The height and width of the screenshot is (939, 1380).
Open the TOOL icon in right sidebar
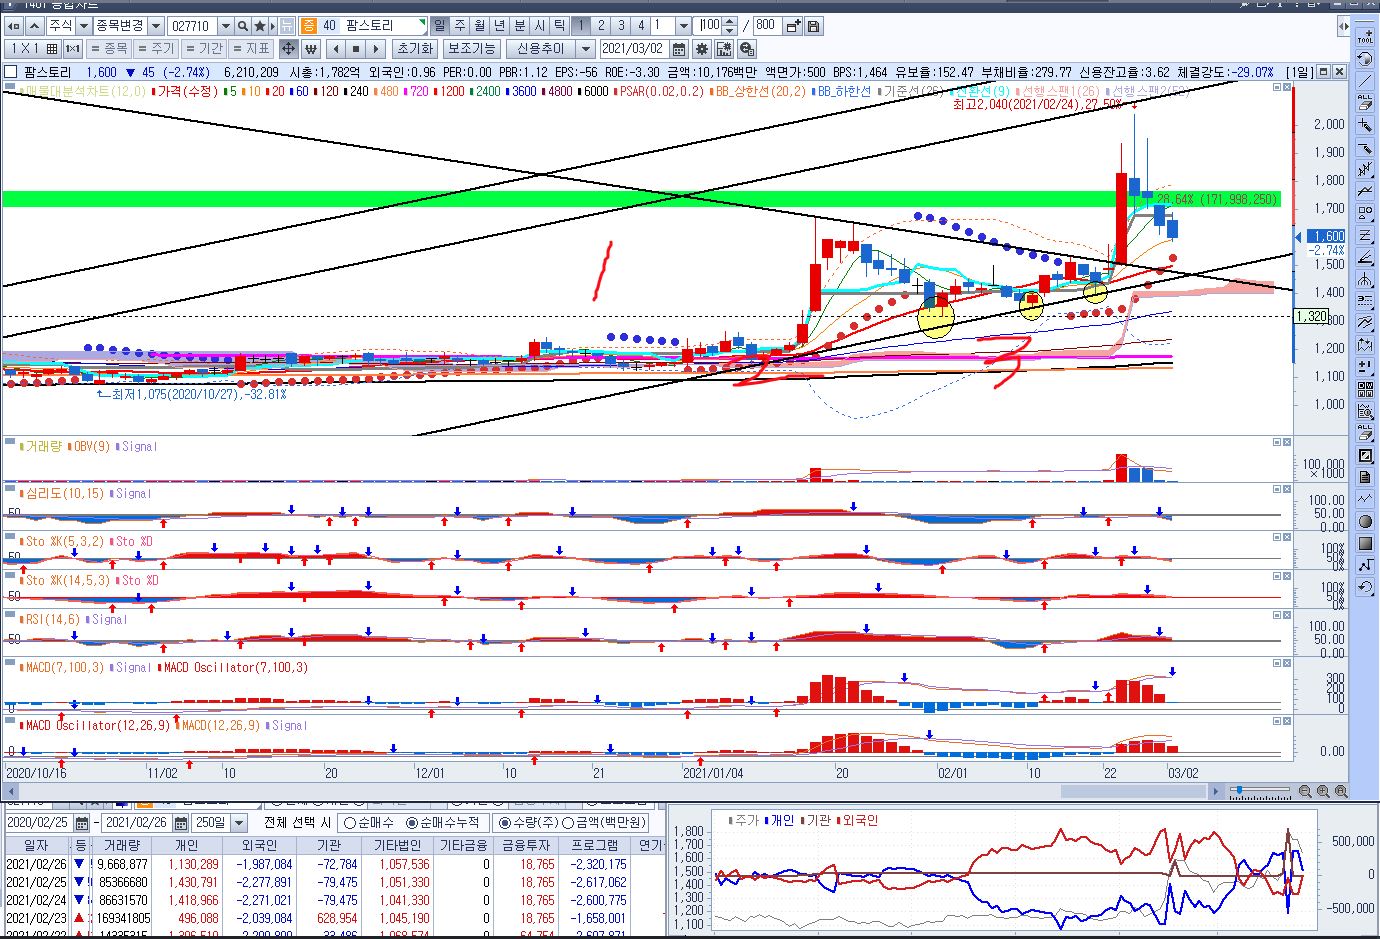pyautogui.click(x=1365, y=34)
